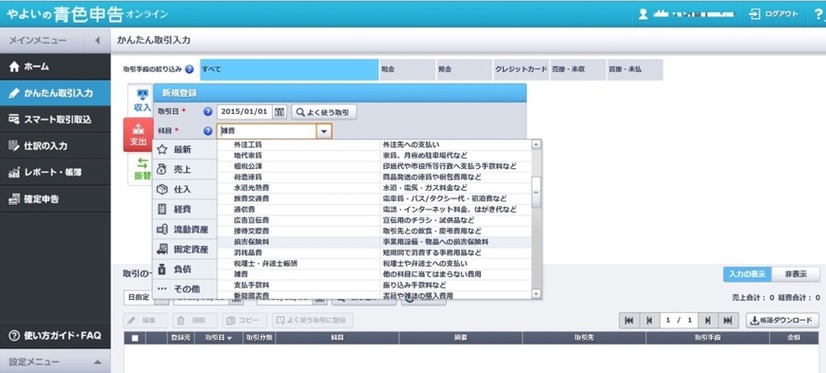This screenshot has height=373, width=826.
Task: Select the すべて filter tab
Action: click(289, 70)
